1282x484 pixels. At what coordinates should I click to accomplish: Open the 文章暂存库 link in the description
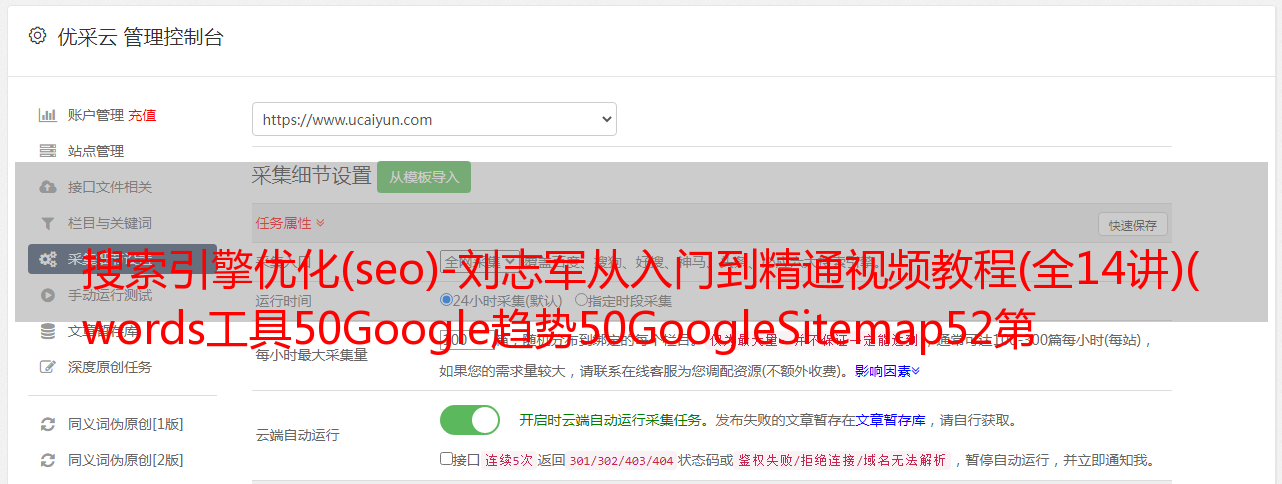click(x=890, y=420)
